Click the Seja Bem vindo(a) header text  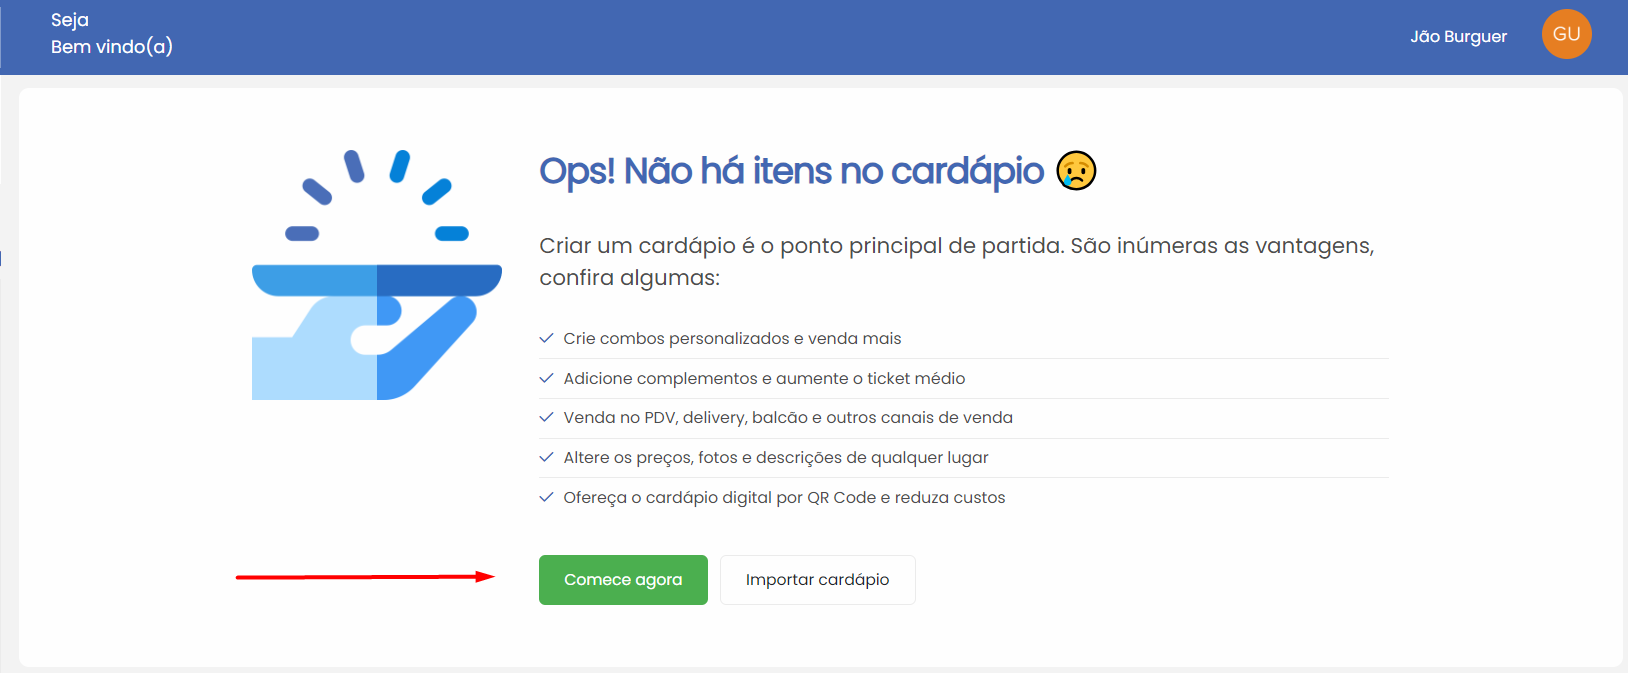[x=112, y=33]
